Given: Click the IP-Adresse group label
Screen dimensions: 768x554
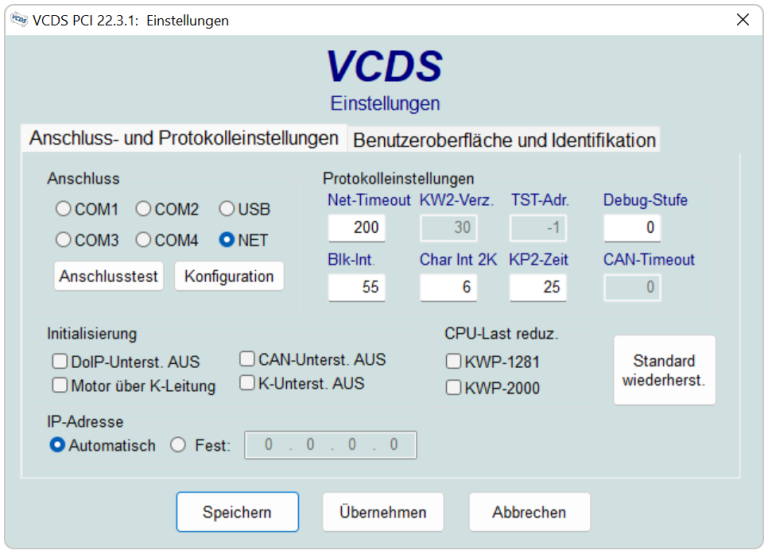Looking at the screenshot, I should (85, 422).
